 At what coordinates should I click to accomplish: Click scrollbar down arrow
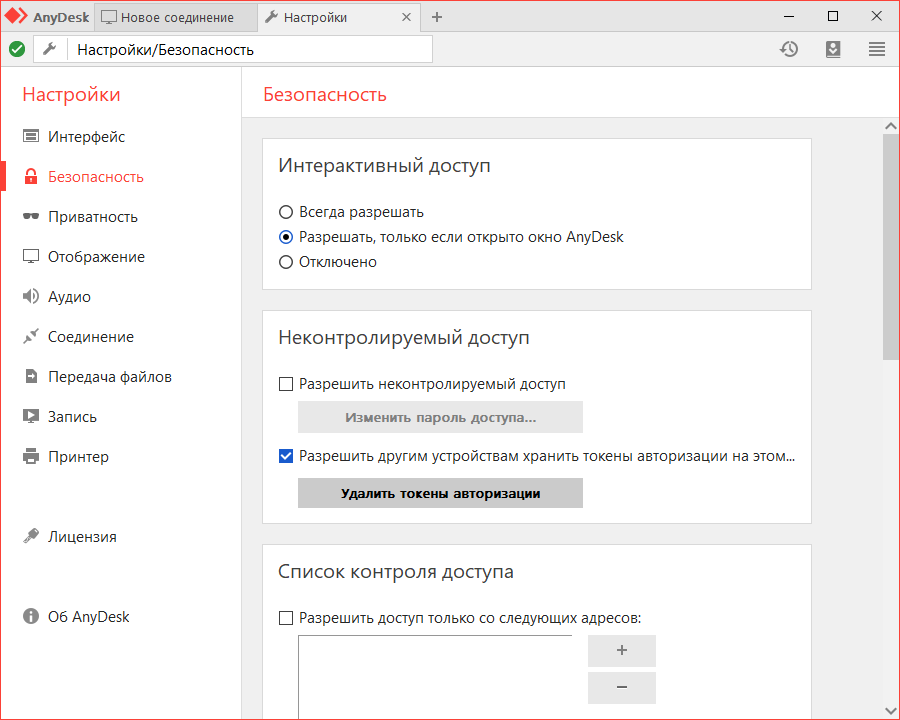891,712
